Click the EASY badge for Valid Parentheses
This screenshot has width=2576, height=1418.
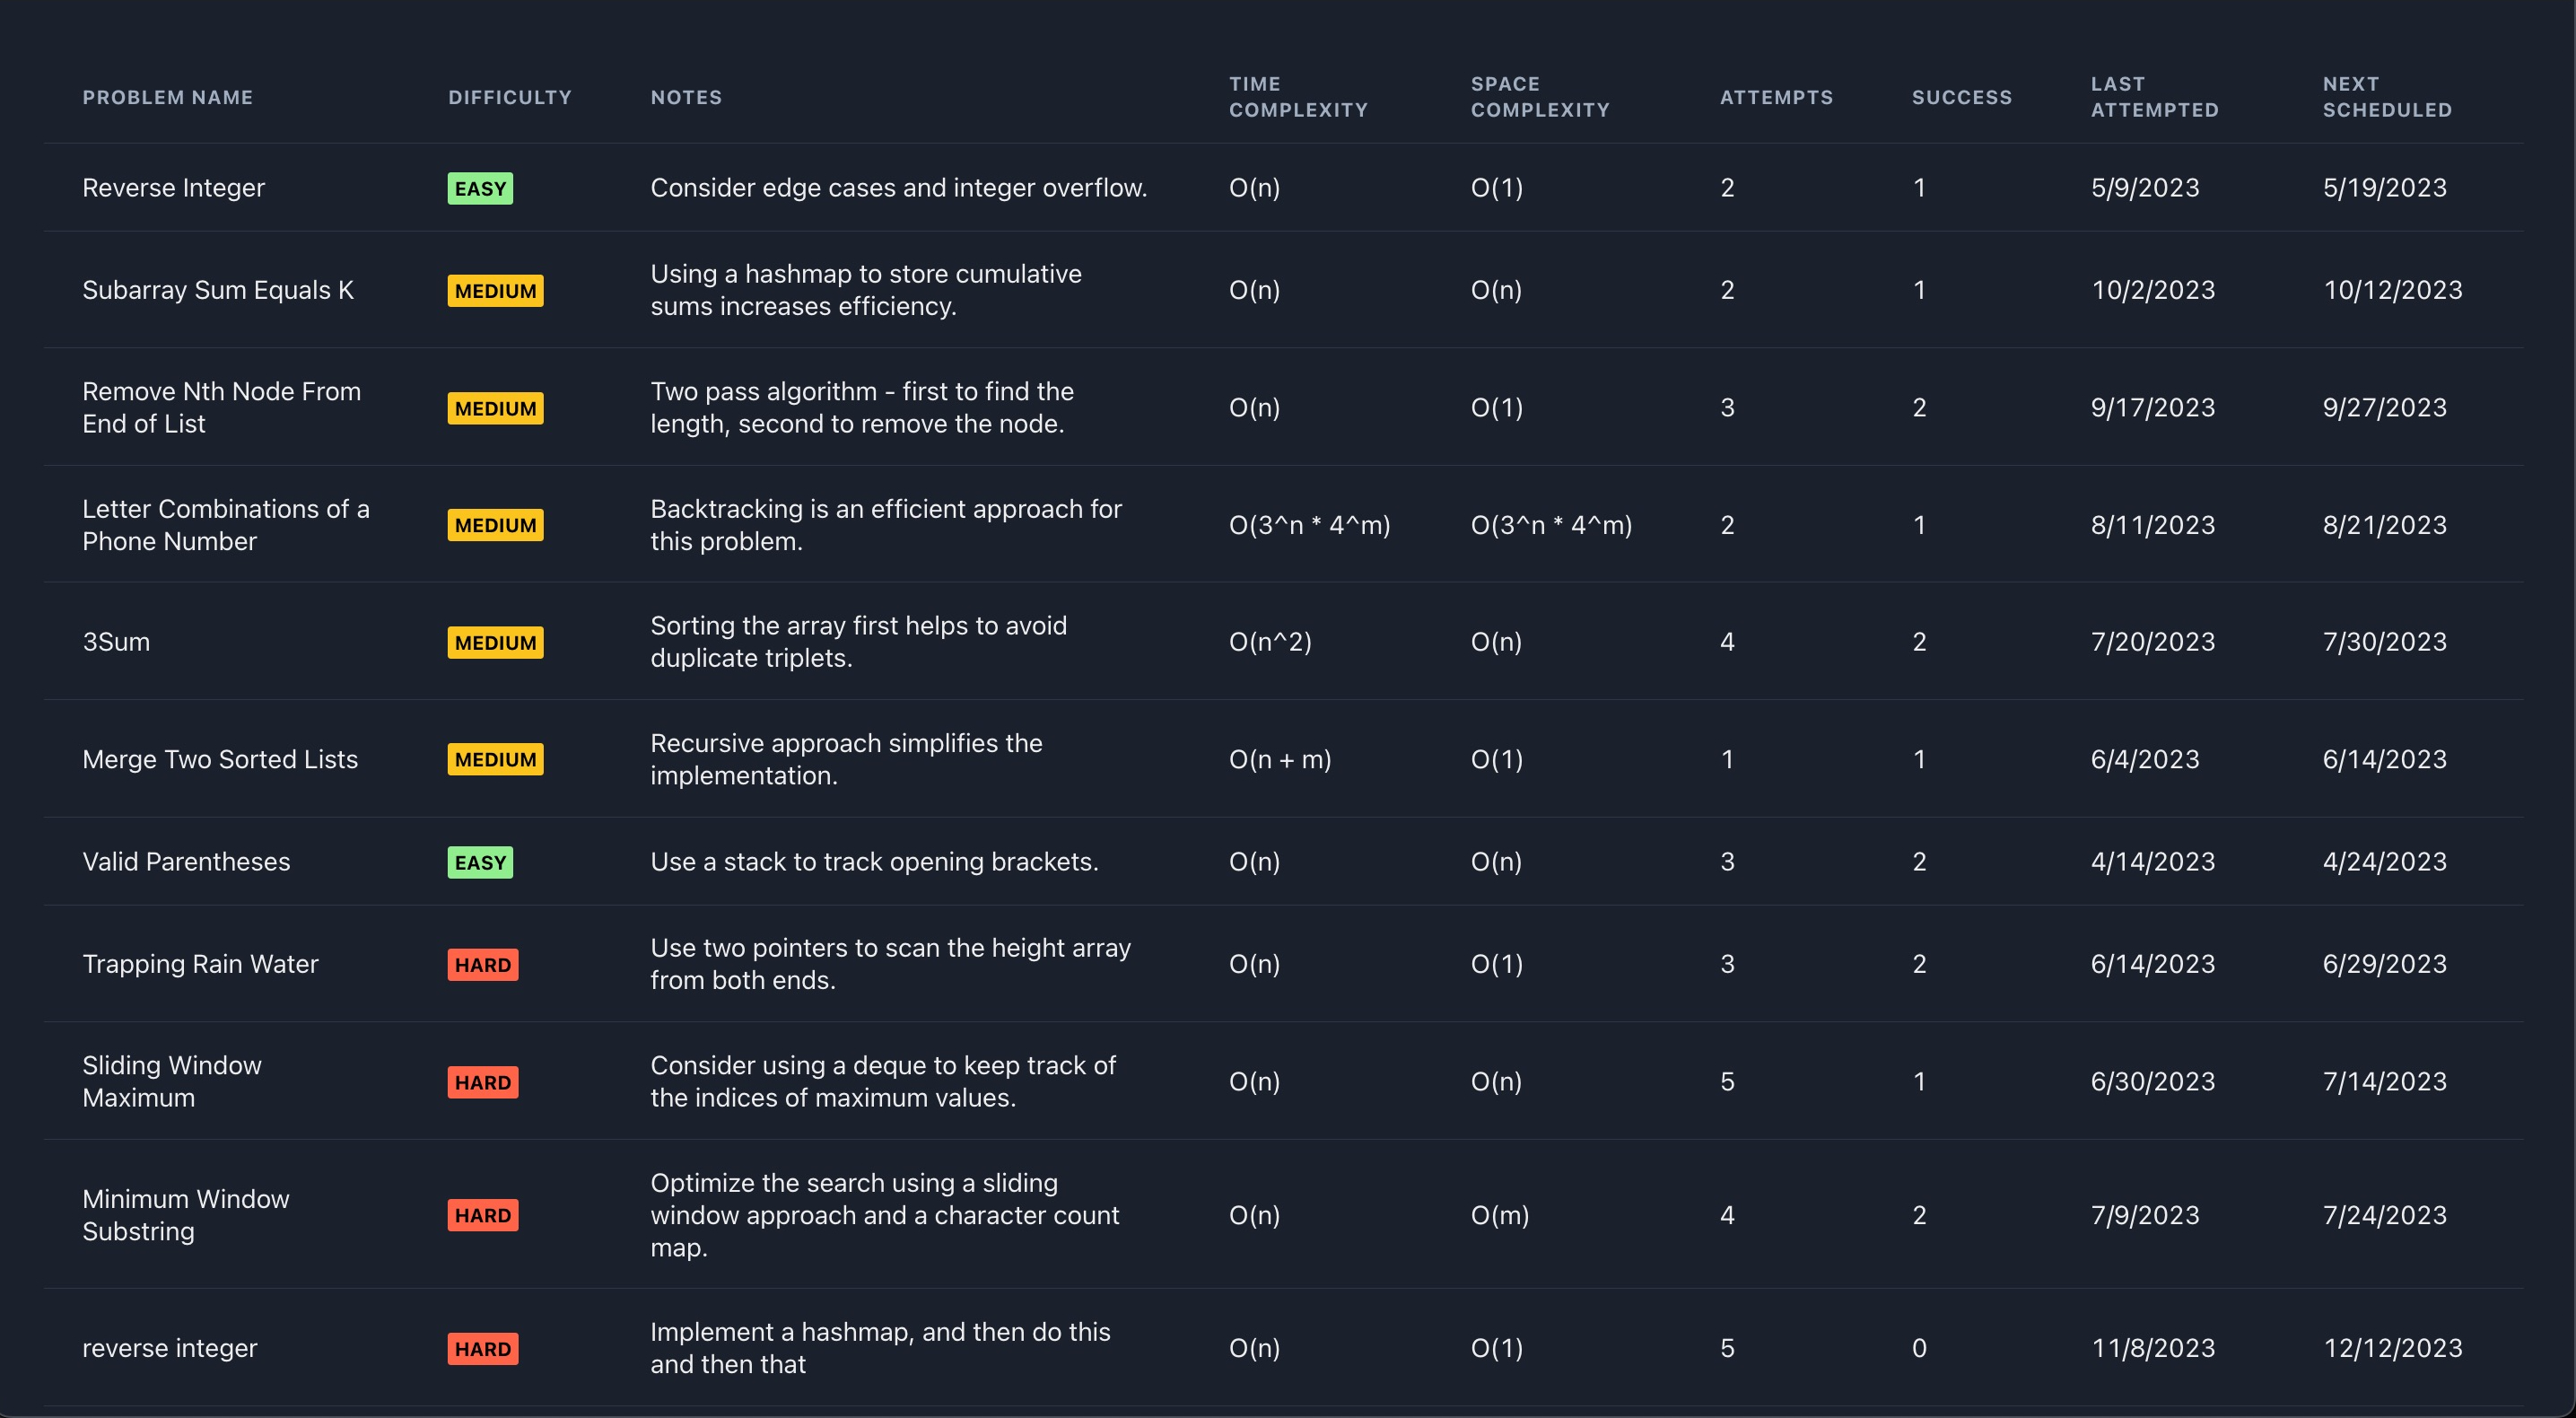point(480,862)
